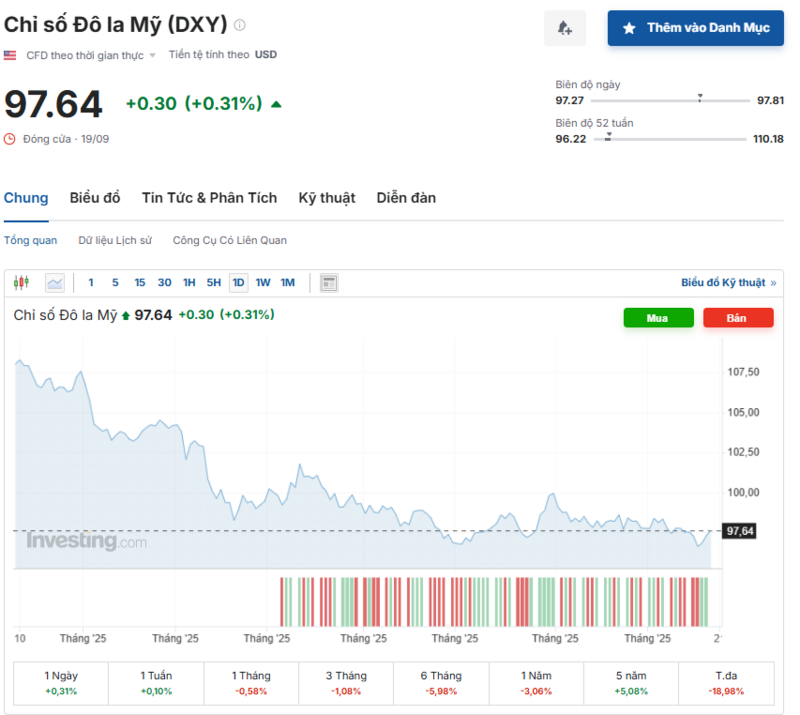Select the 1D chart interval
Viewport: 800px width, 715px height.
click(238, 283)
